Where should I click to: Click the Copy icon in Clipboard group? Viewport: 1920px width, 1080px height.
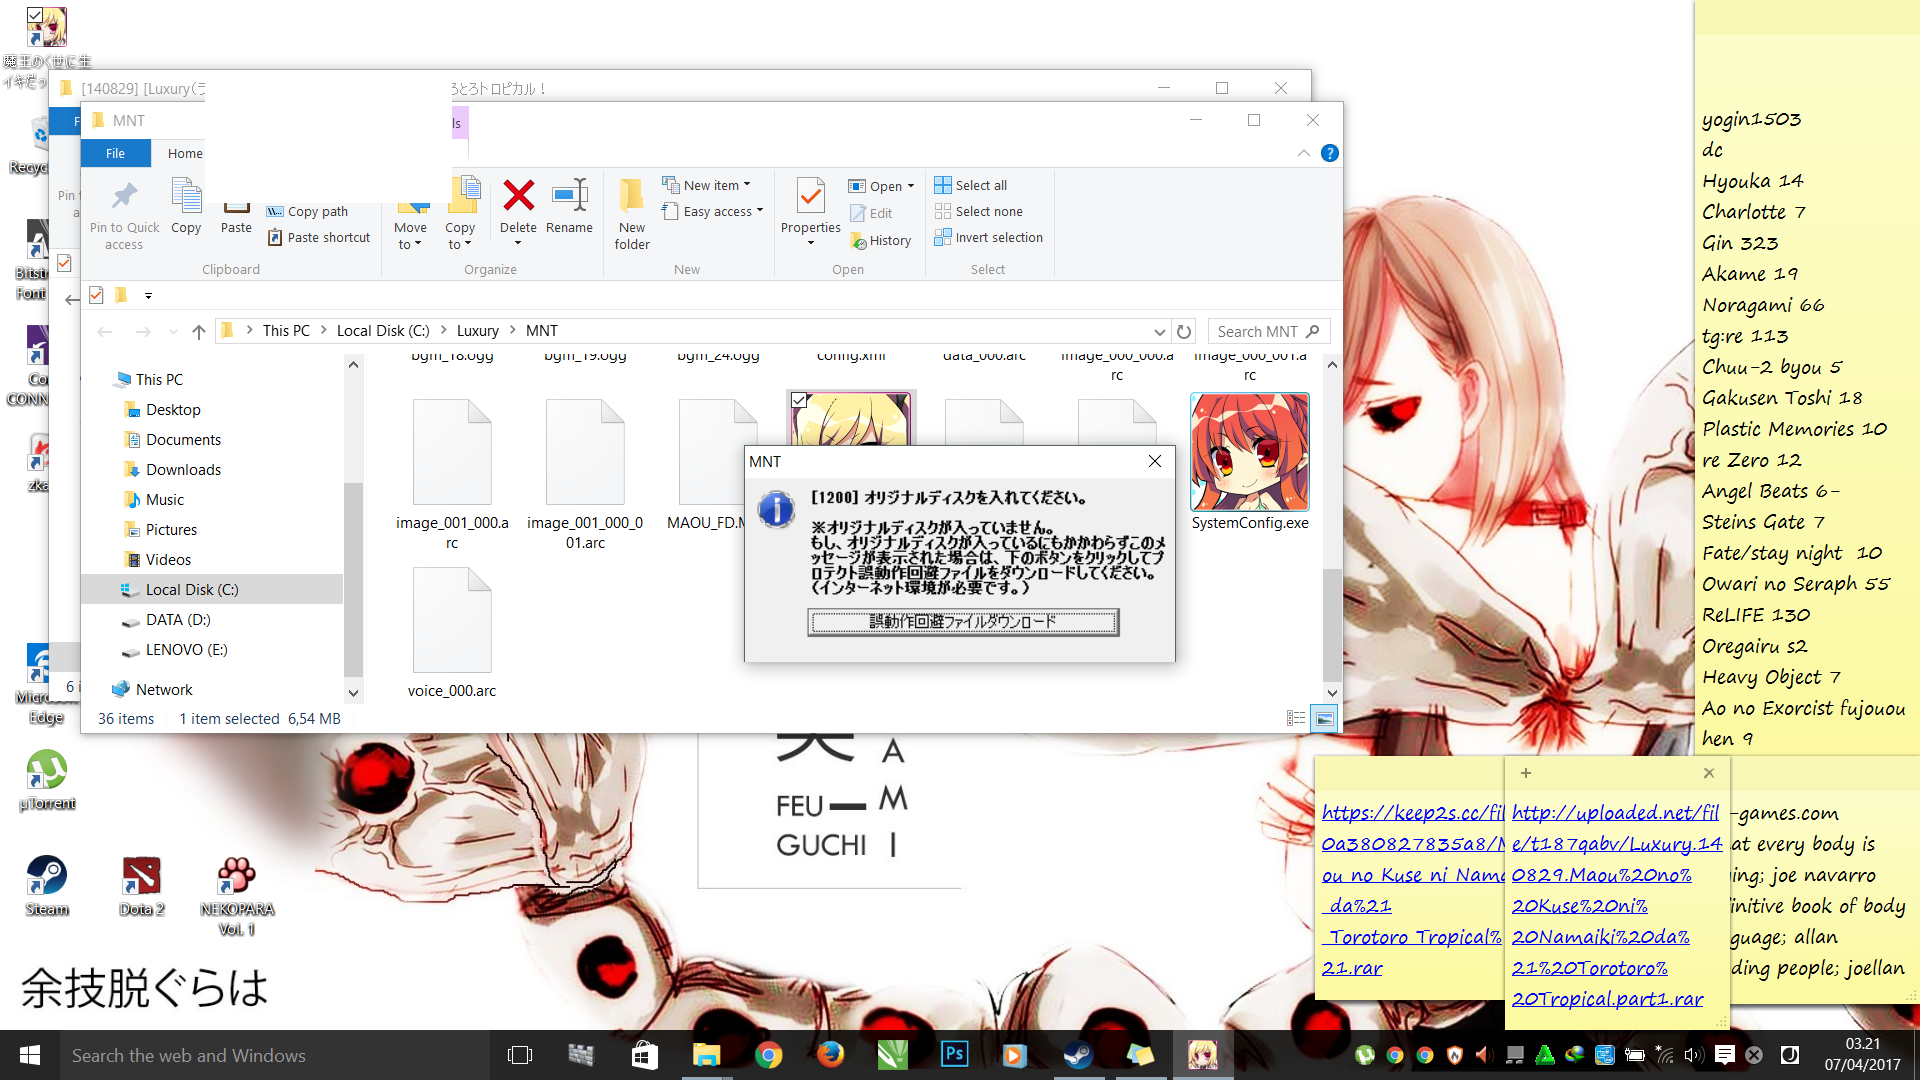186,206
